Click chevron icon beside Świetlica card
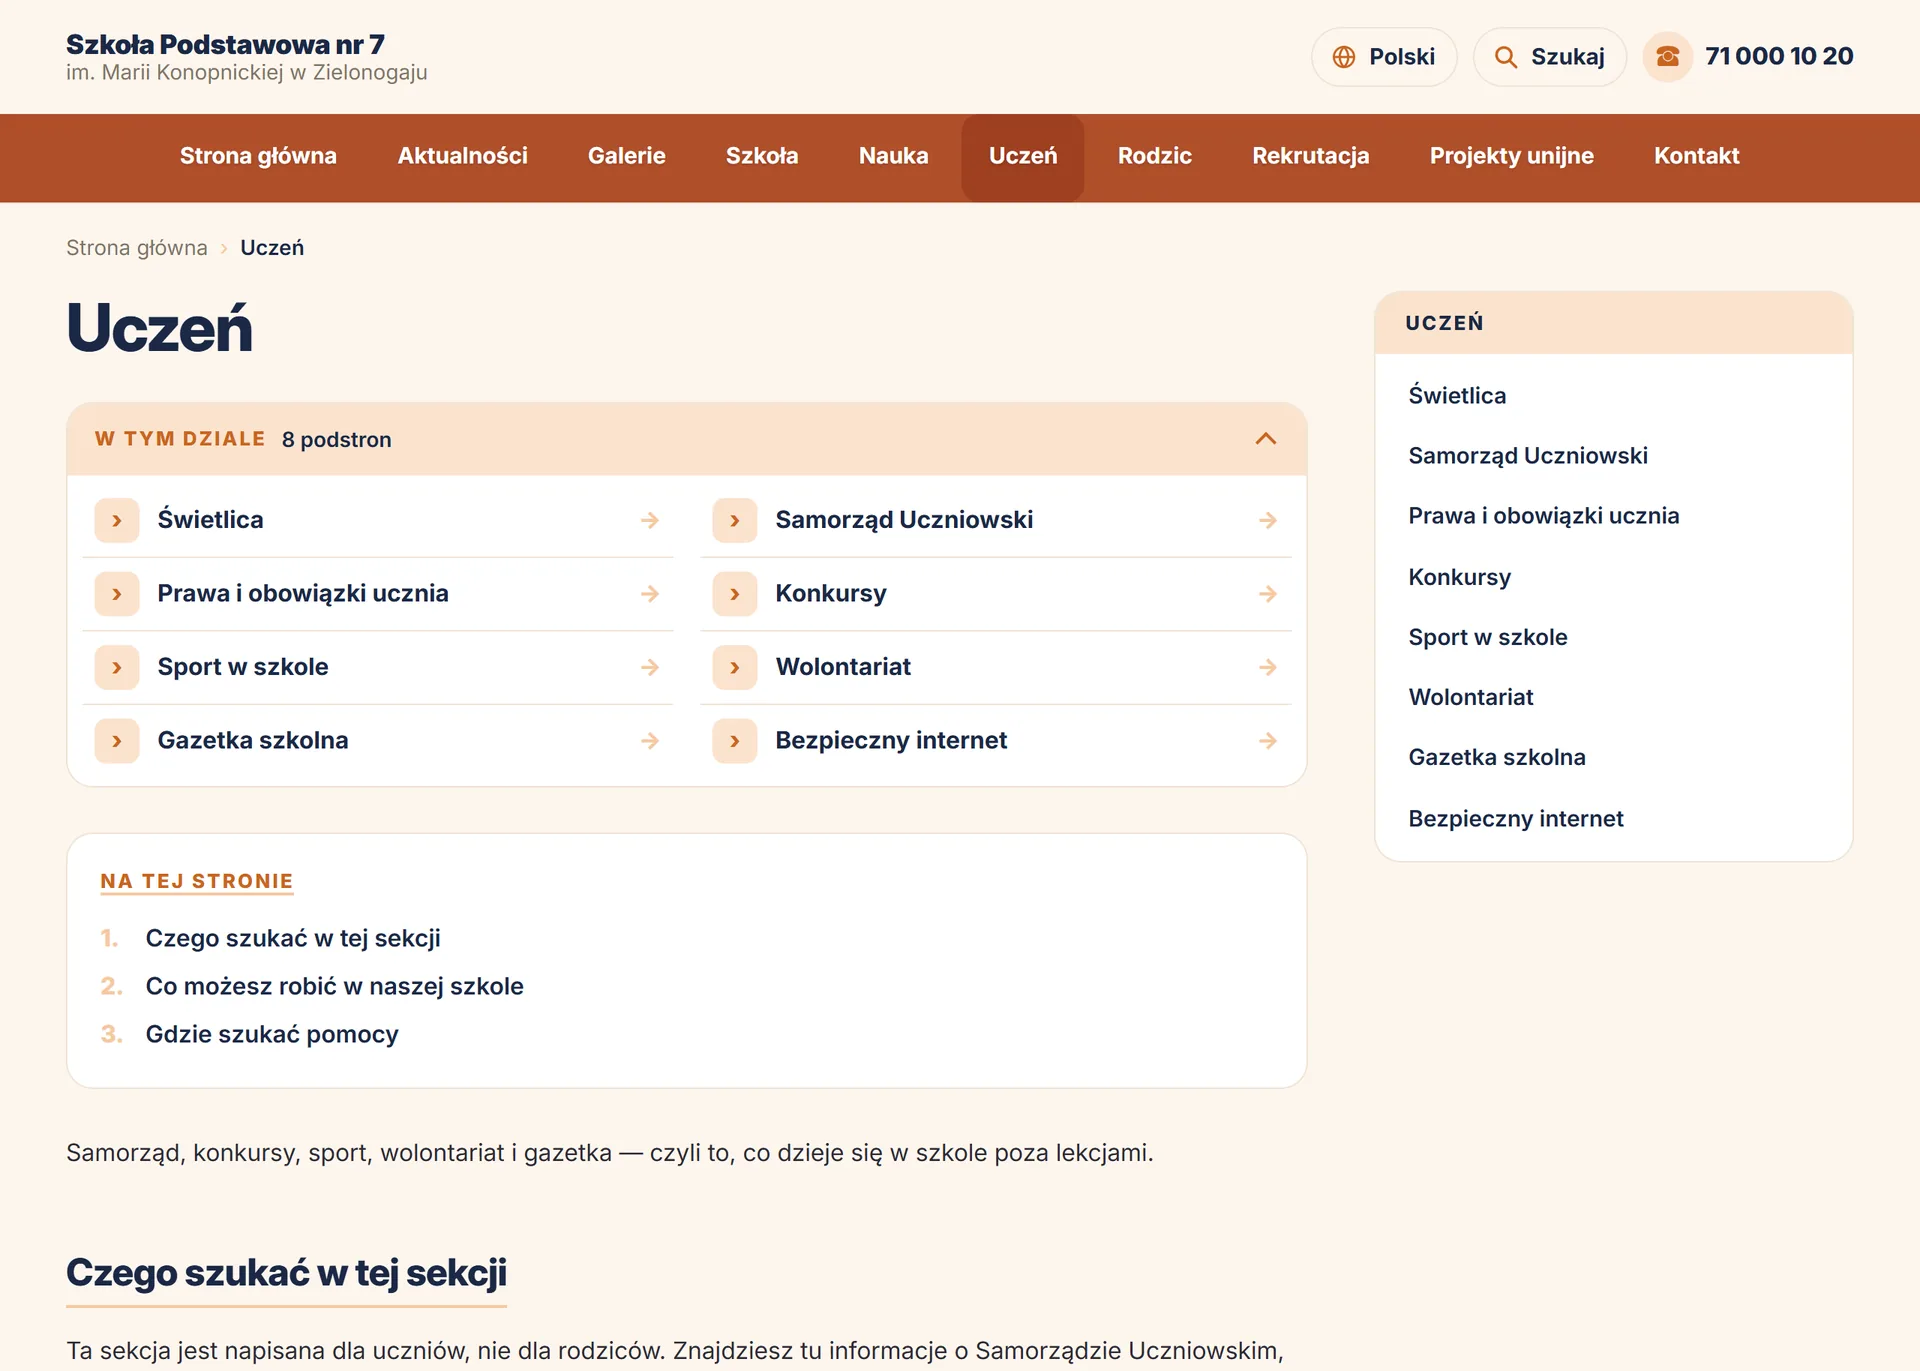The image size is (1920, 1371). [x=117, y=521]
